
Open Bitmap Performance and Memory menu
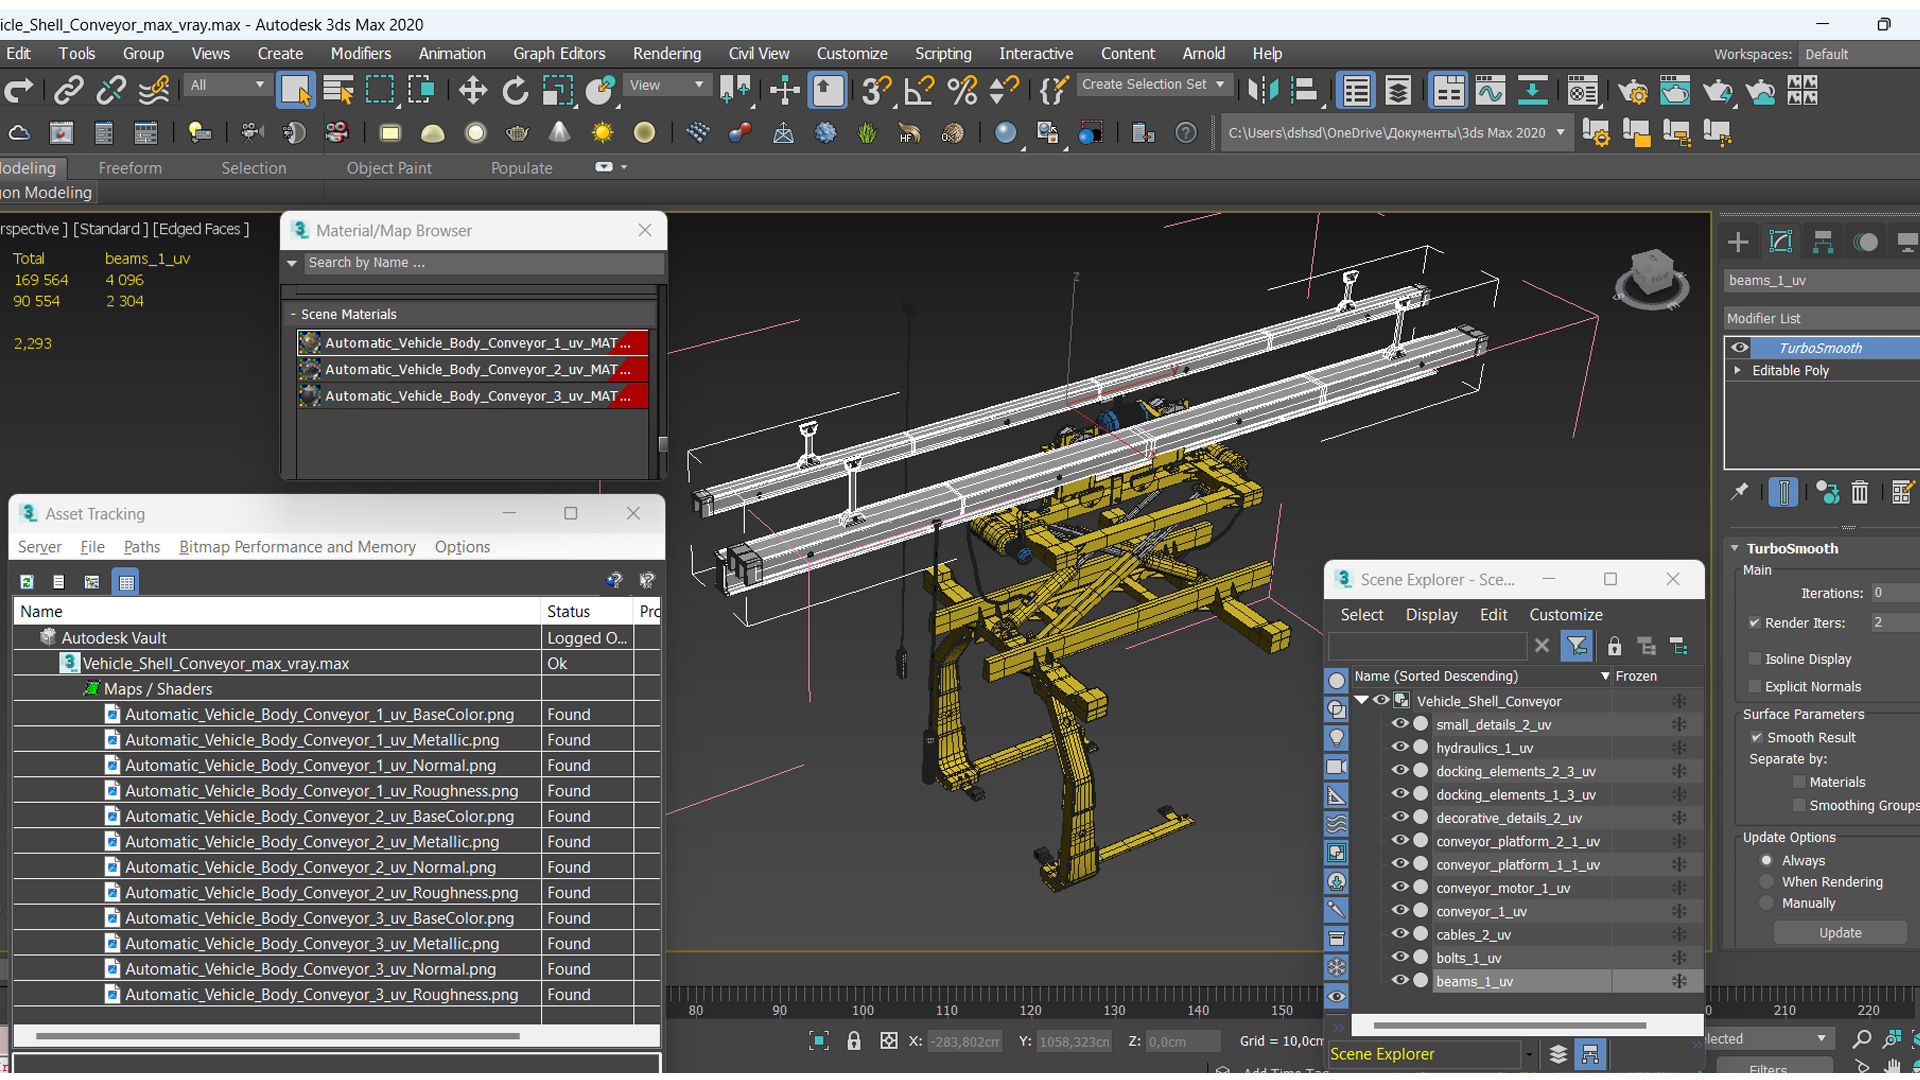[x=297, y=547]
